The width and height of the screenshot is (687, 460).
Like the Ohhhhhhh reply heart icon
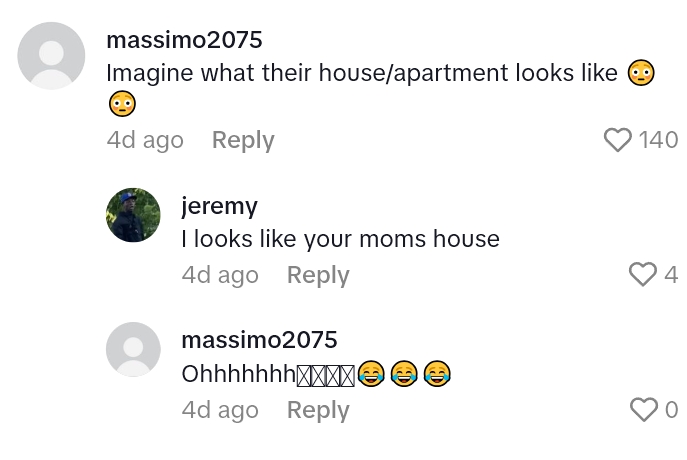[x=644, y=410]
